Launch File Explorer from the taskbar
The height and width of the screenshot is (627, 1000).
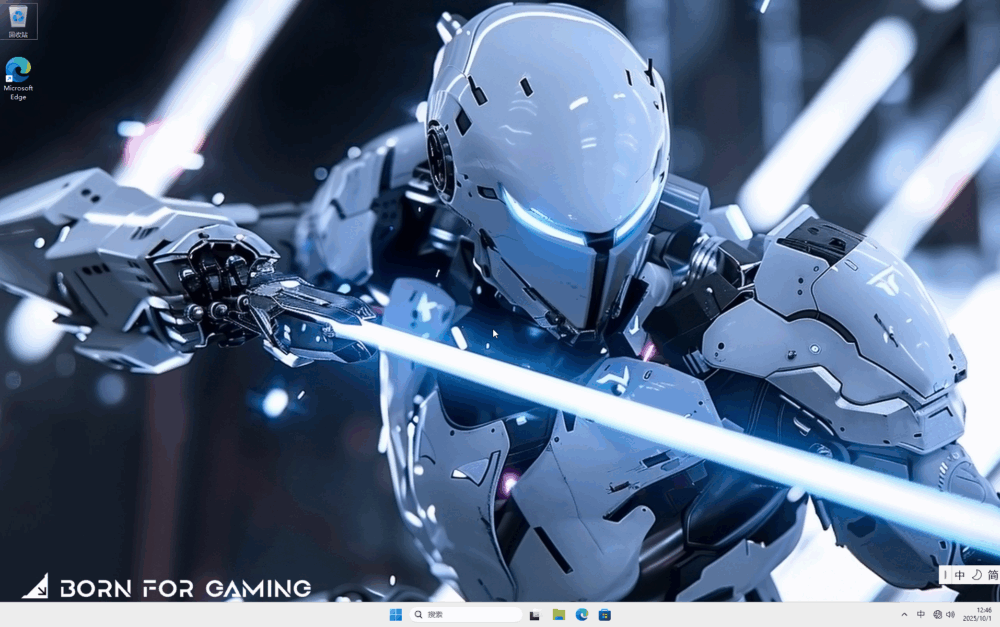[x=559, y=614]
